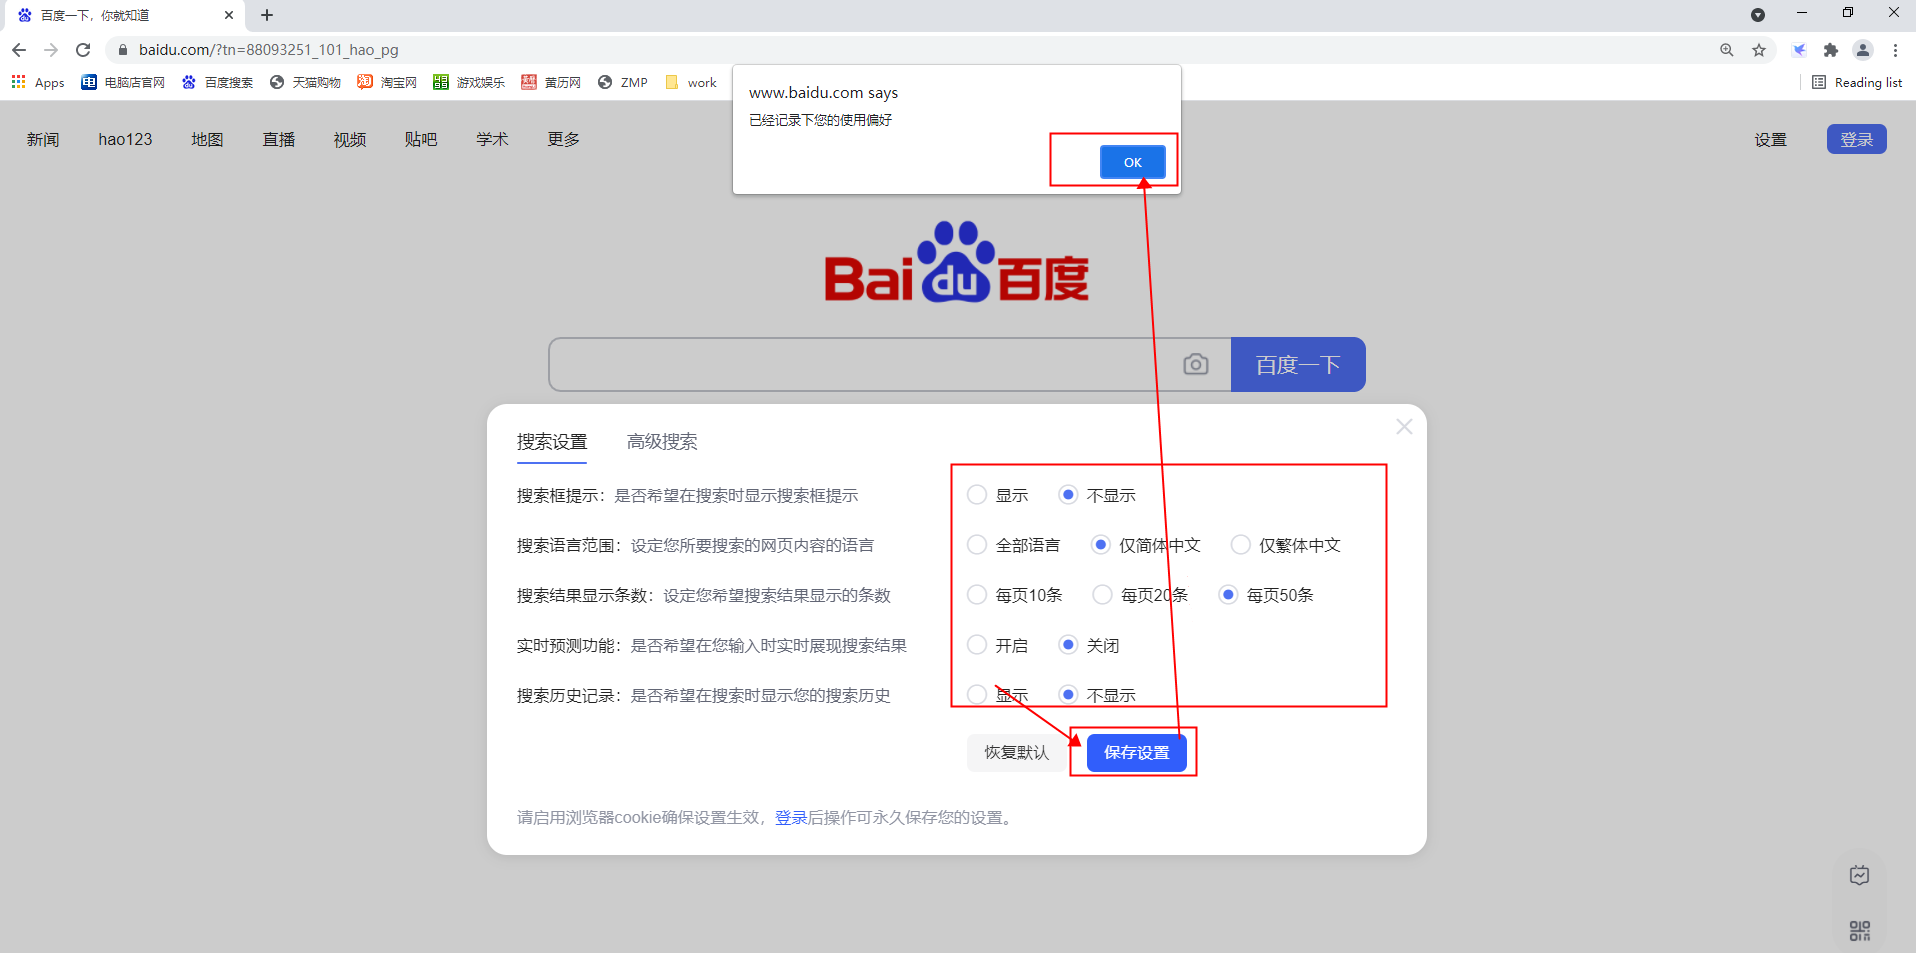Close the 百度一下 browser tab
Screen dimensions: 1916x953
point(229,15)
